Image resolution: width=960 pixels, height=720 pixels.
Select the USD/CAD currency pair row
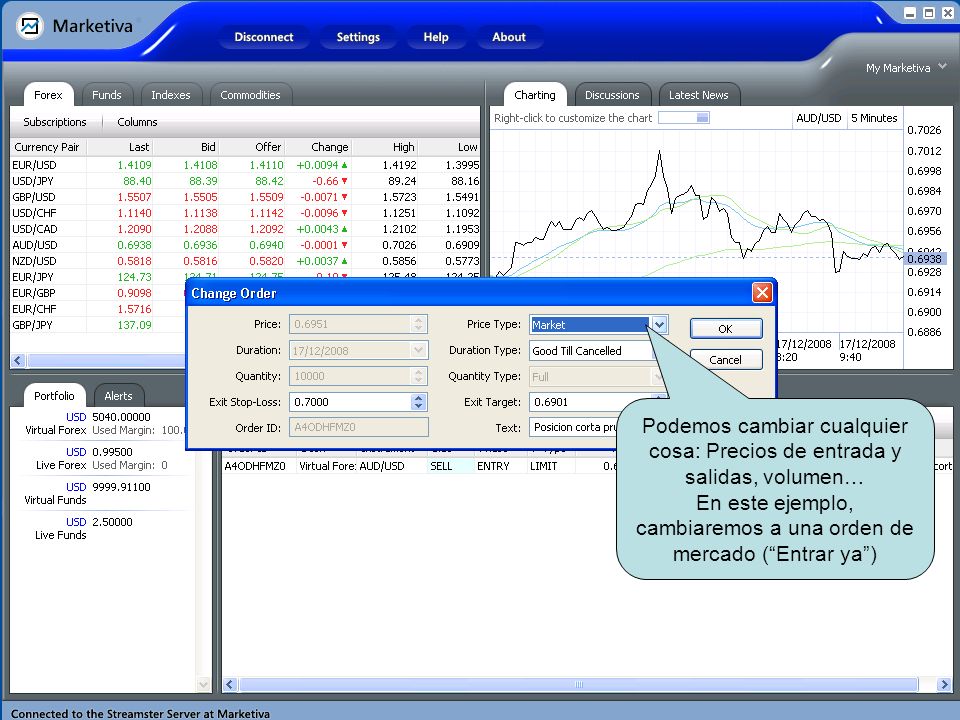[245, 228]
